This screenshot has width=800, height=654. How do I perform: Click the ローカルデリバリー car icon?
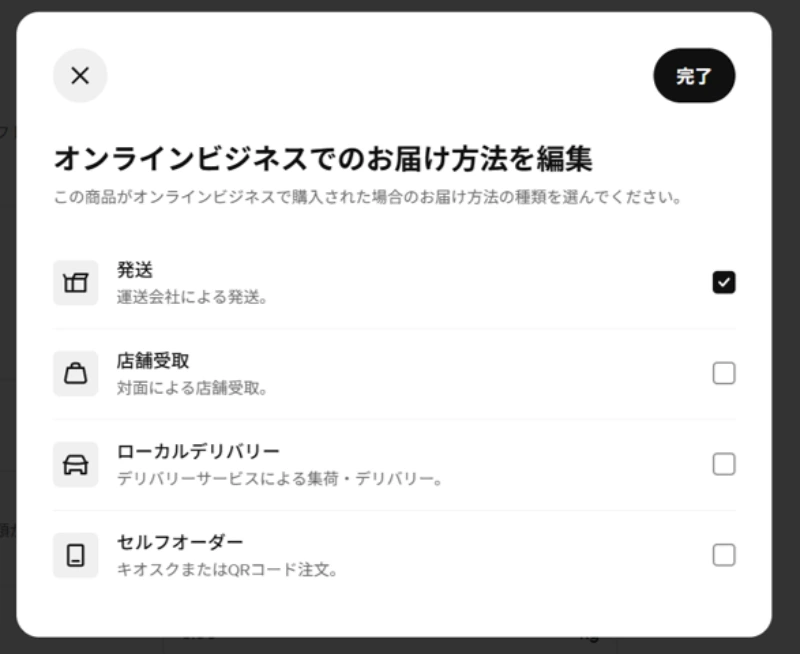tap(76, 464)
